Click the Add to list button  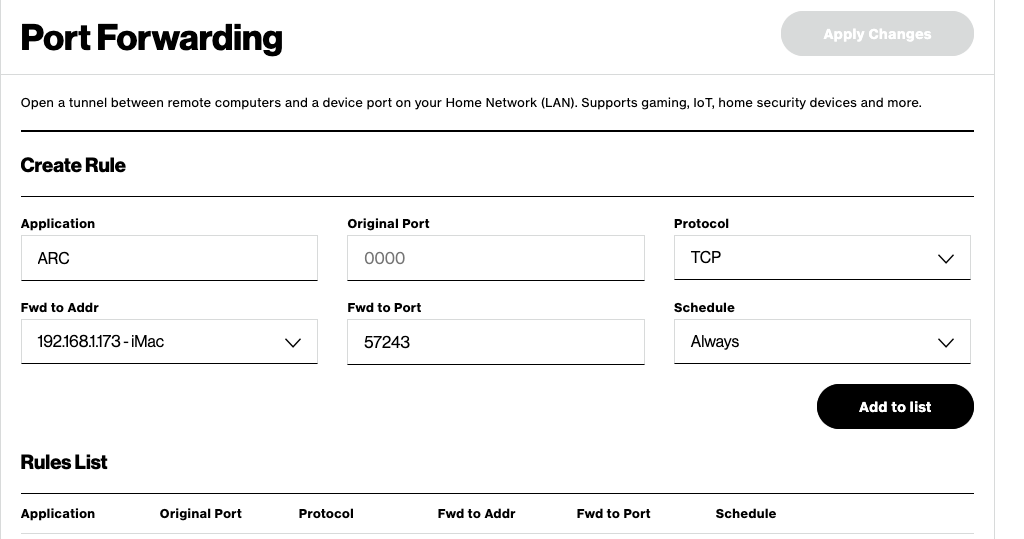coord(895,406)
